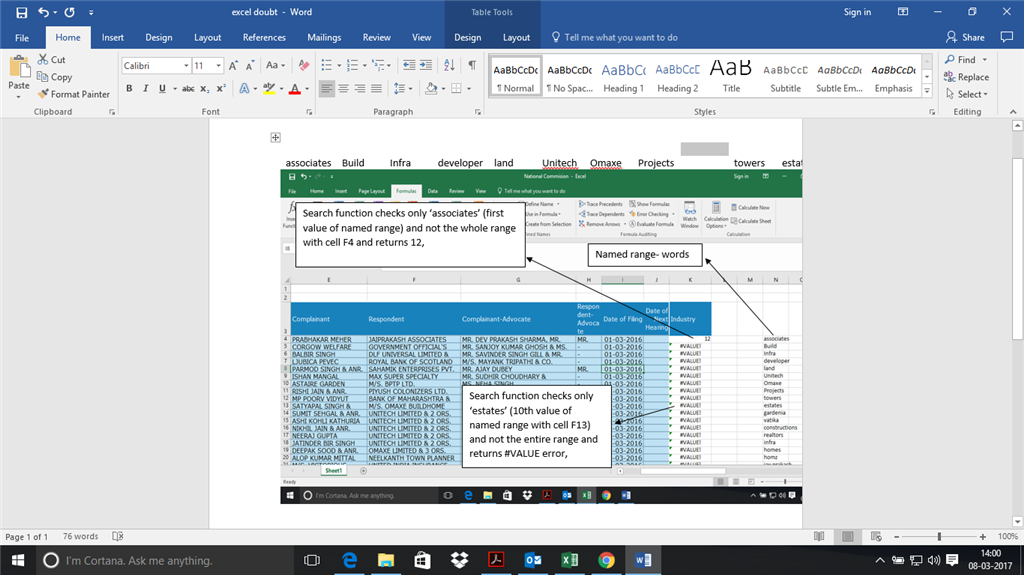Apply subscript formatting
This screenshot has width=1024, height=575.
coord(204,88)
